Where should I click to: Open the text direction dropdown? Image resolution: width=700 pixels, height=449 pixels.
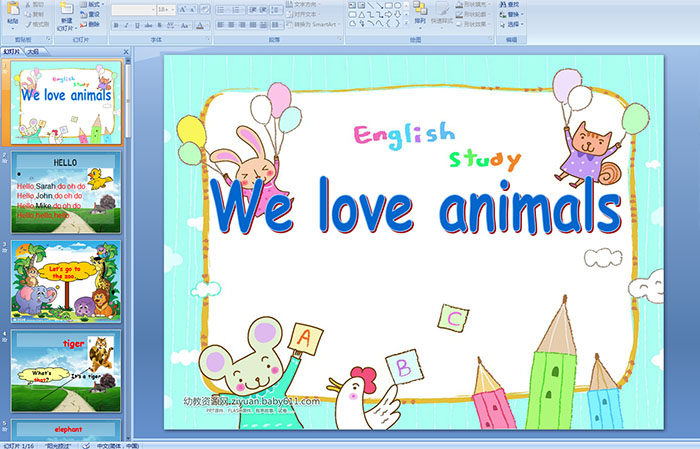304,4
